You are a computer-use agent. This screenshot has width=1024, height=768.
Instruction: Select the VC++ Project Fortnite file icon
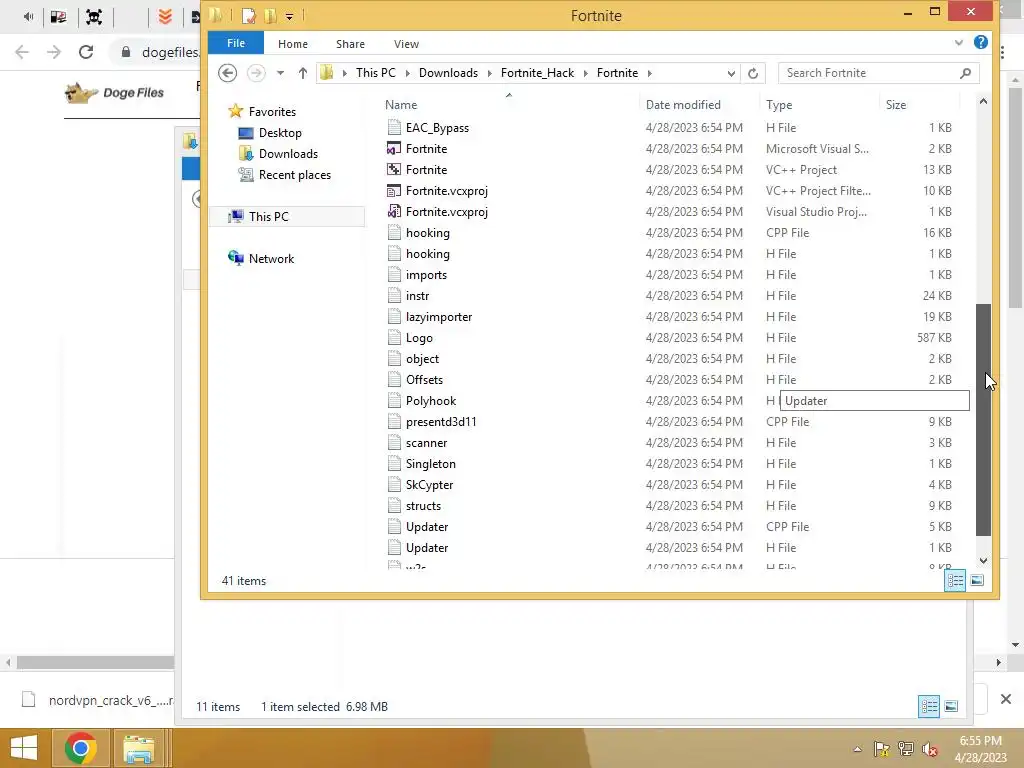[x=393, y=170]
